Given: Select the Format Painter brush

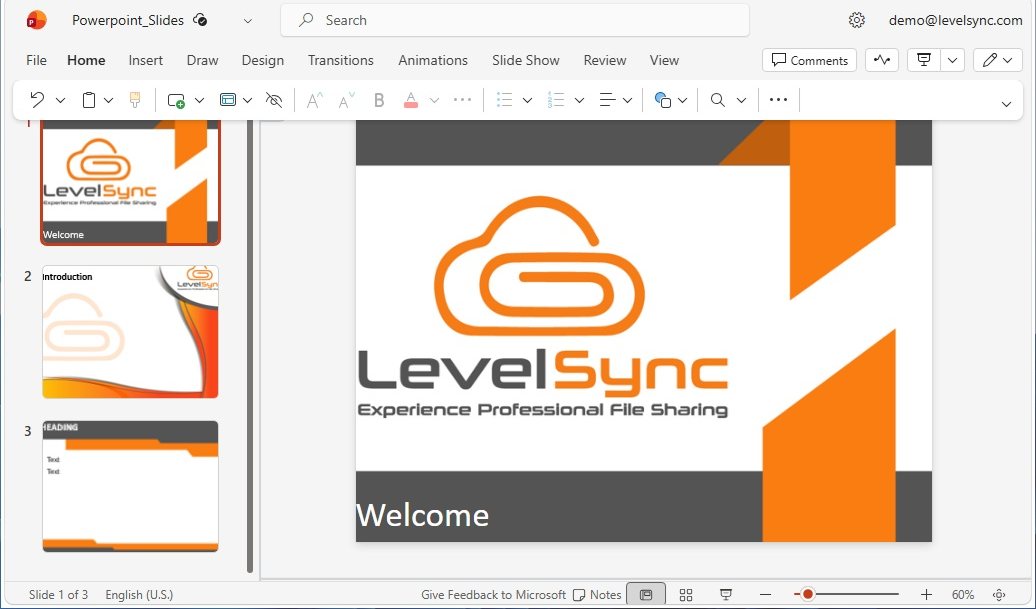Looking at the screenshot, I should [135, 100].
